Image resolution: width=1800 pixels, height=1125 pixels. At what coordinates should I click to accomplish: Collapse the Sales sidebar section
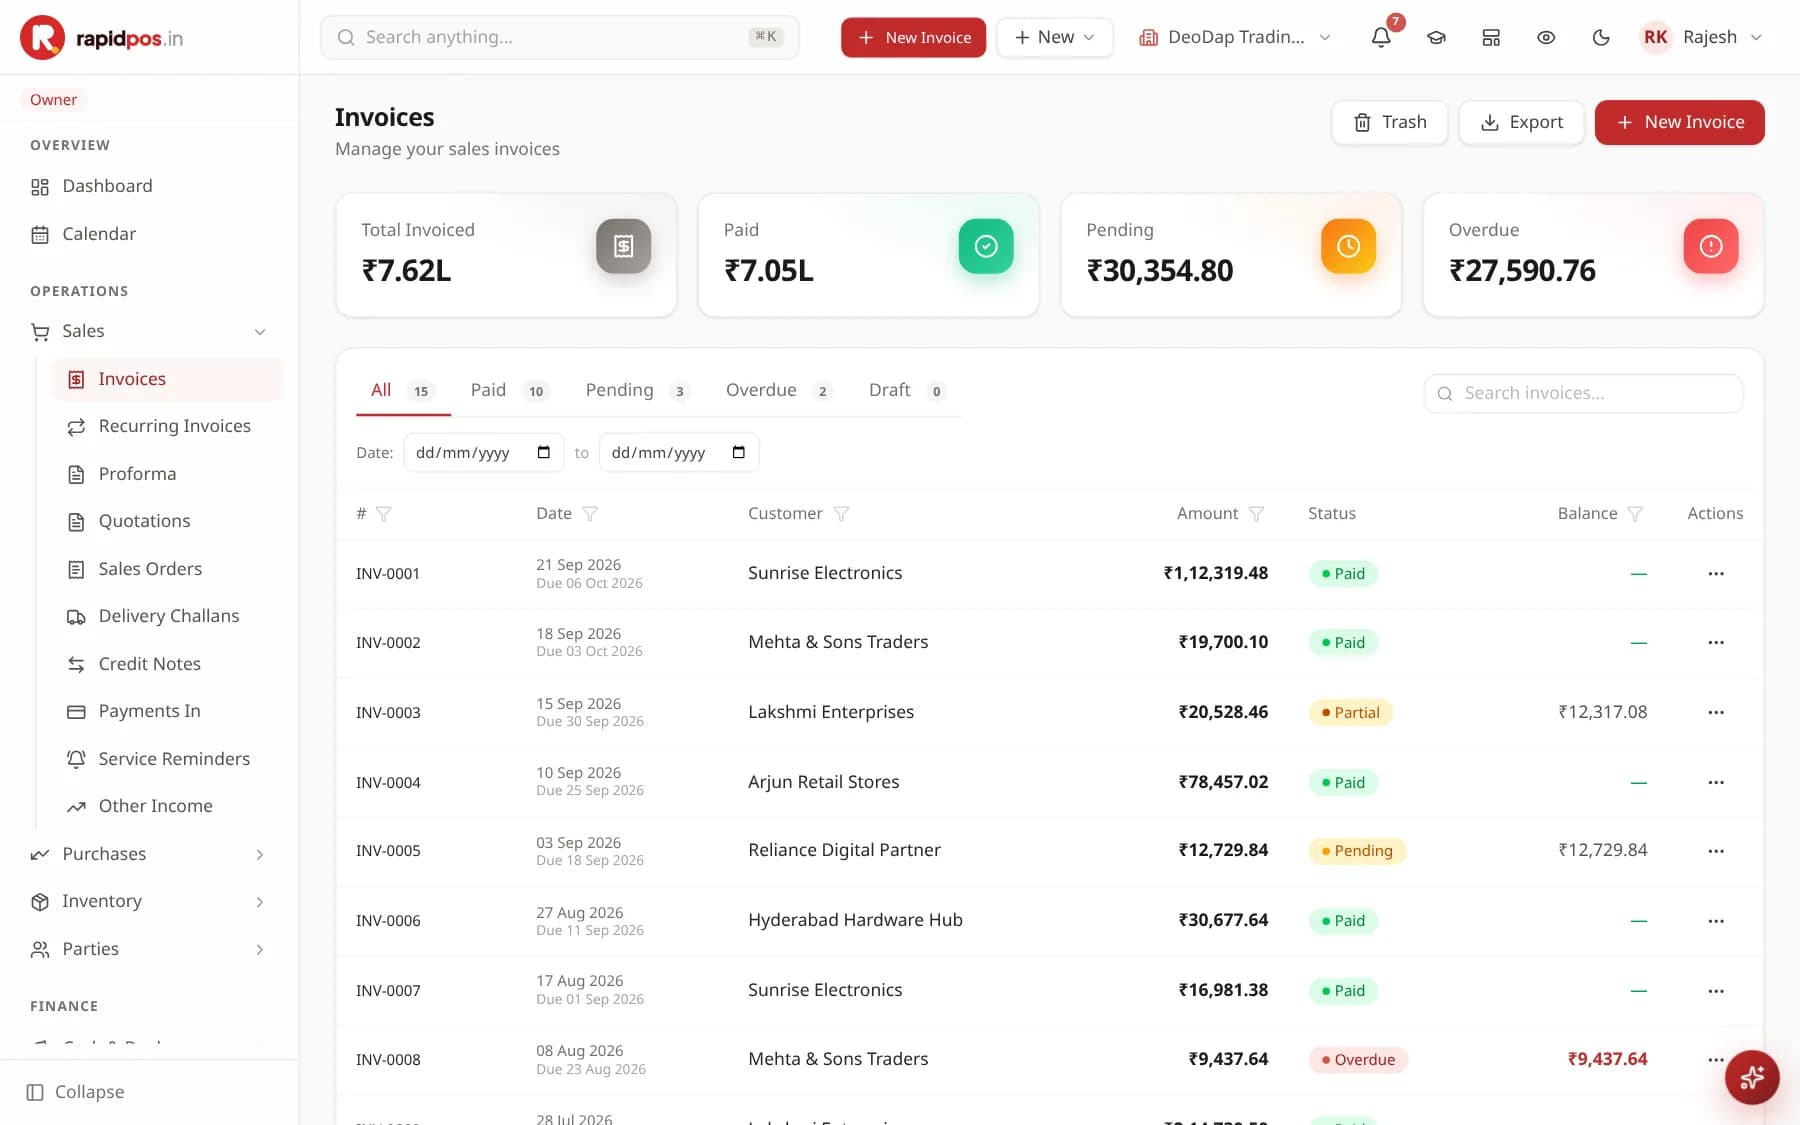[x=150, y=331]
